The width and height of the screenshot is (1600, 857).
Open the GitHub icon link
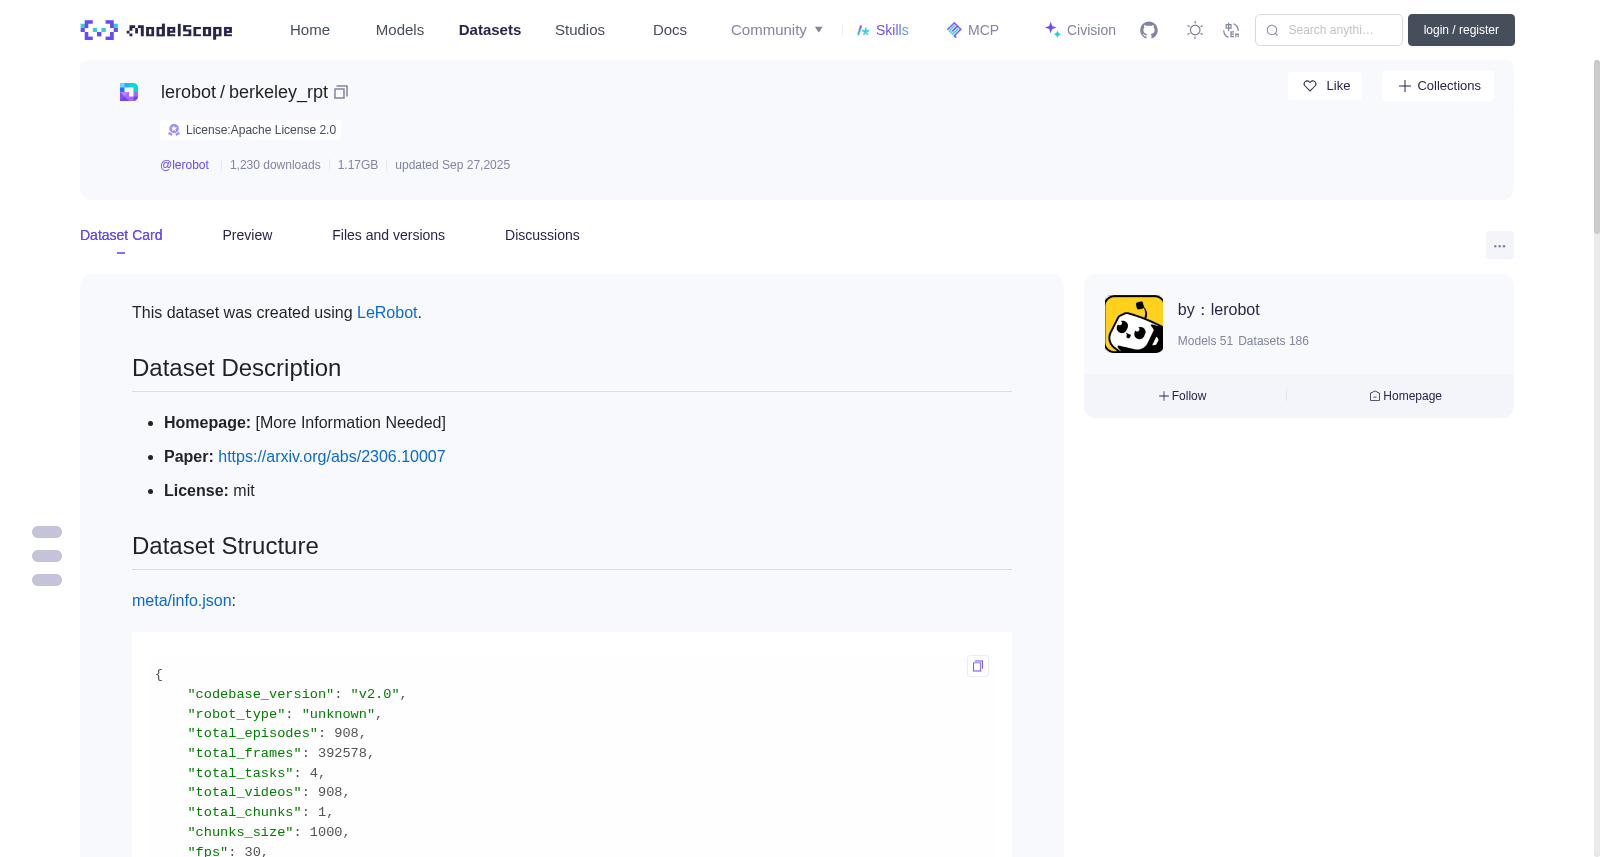(x=1149, y=30)
